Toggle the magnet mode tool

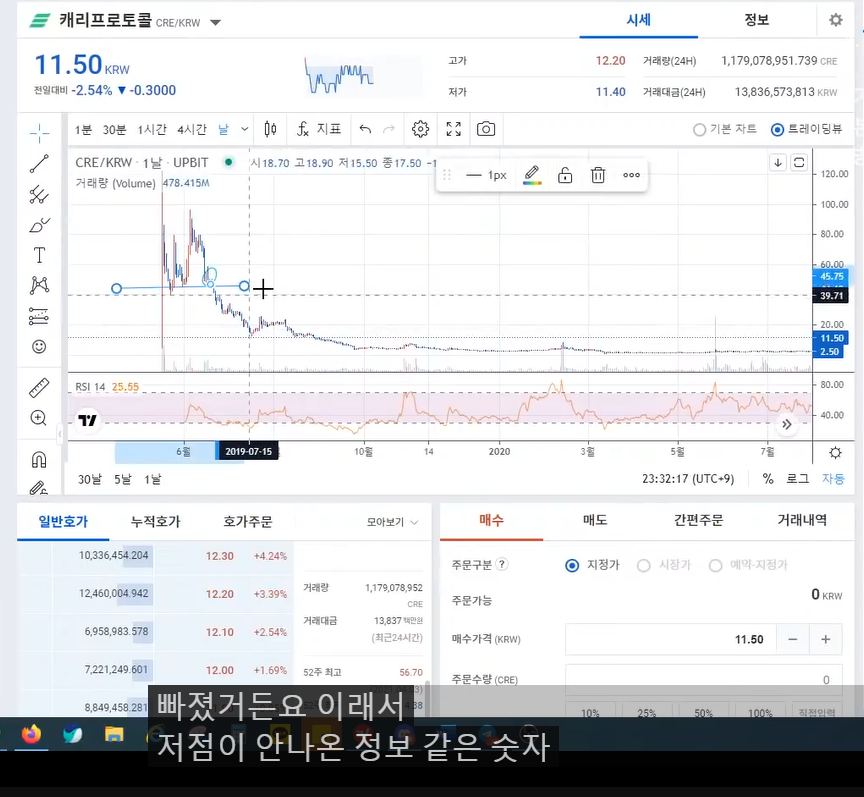39,460
